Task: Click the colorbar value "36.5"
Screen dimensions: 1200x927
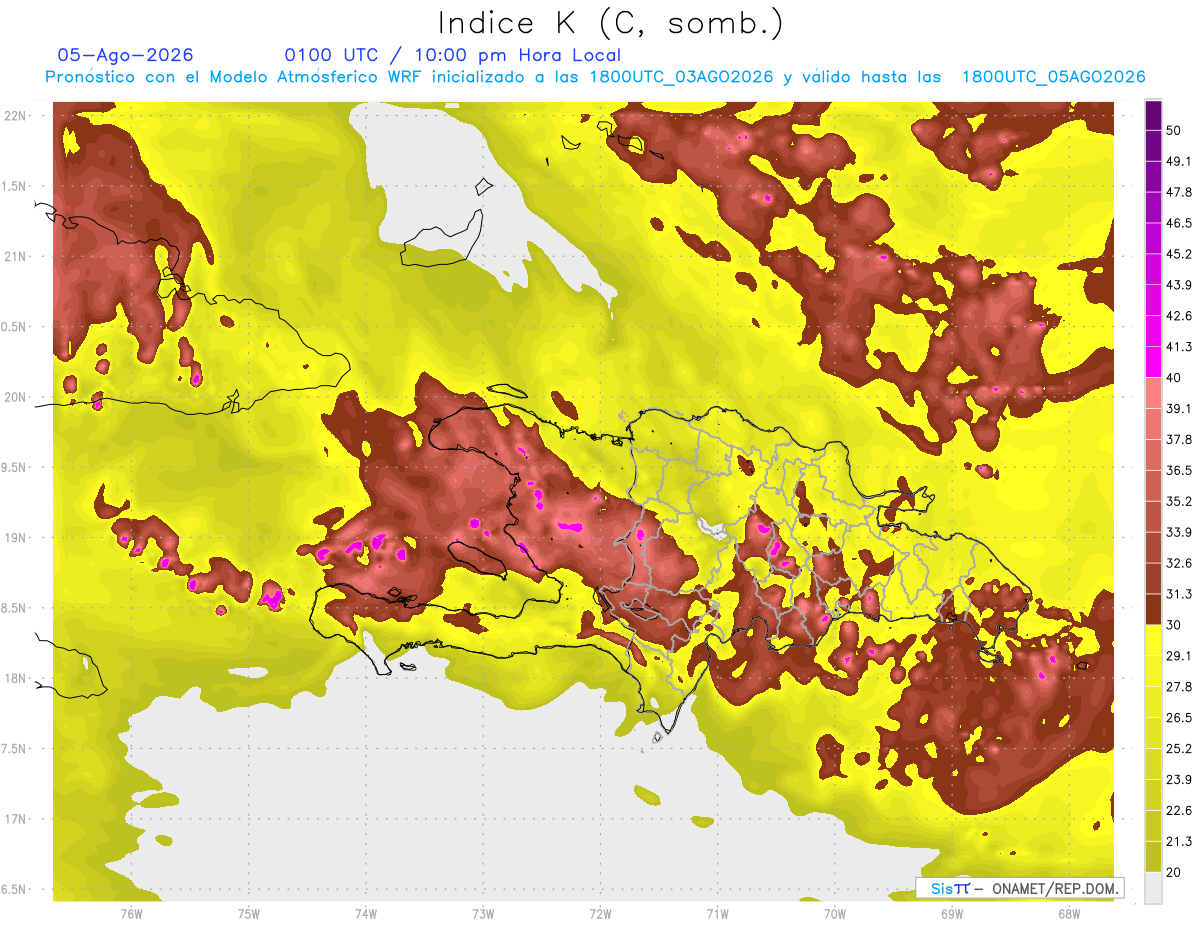Action: 1178,470
